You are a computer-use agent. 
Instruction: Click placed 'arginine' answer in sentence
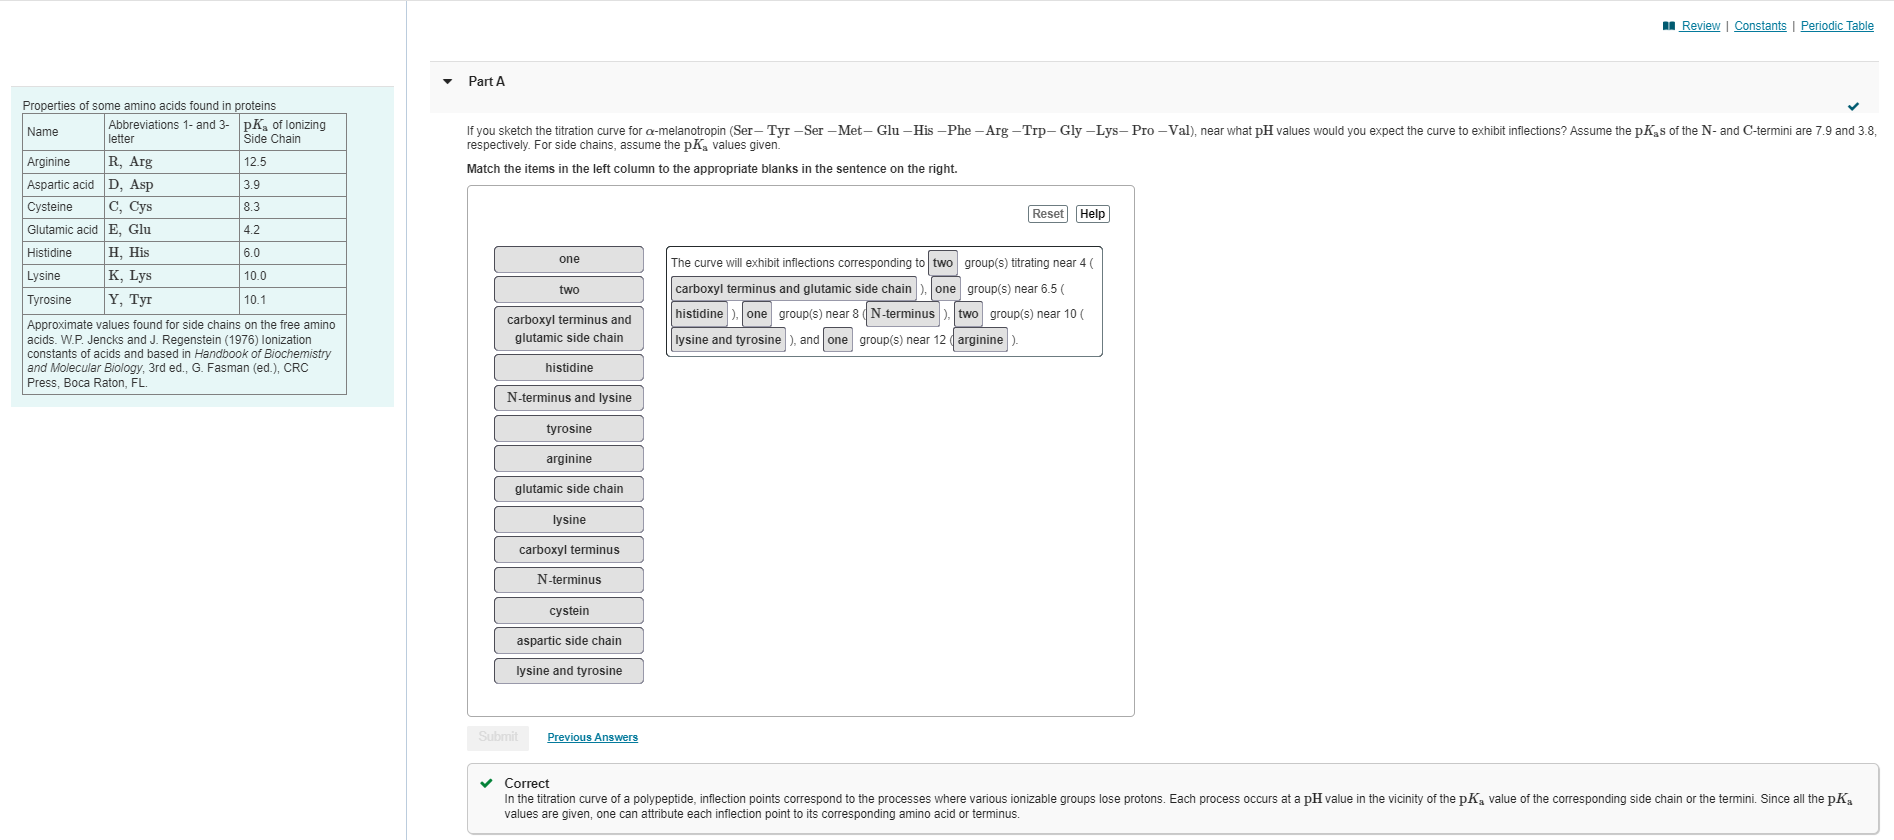pyautogui.click(x=980, y=340)
